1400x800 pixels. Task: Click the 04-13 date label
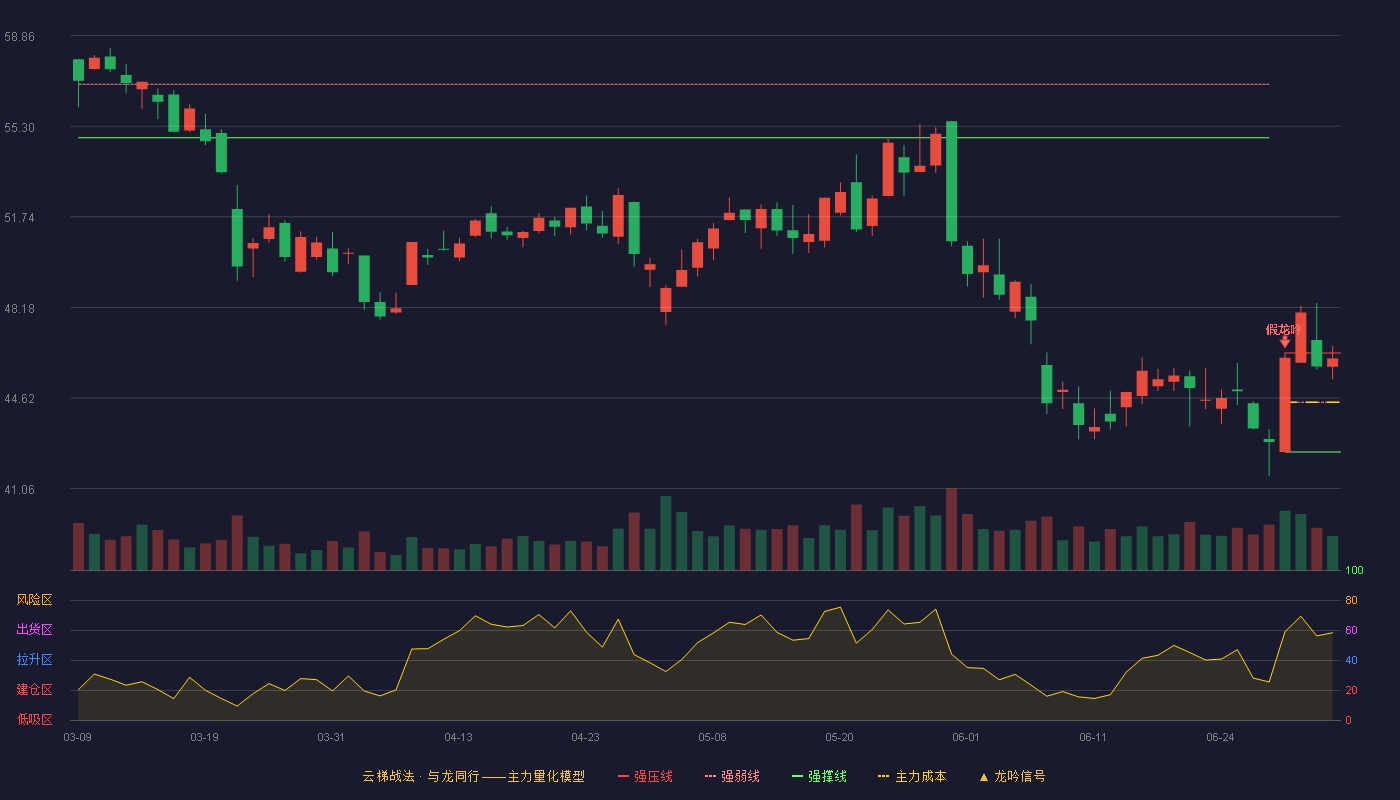click(x=458, y=738)
